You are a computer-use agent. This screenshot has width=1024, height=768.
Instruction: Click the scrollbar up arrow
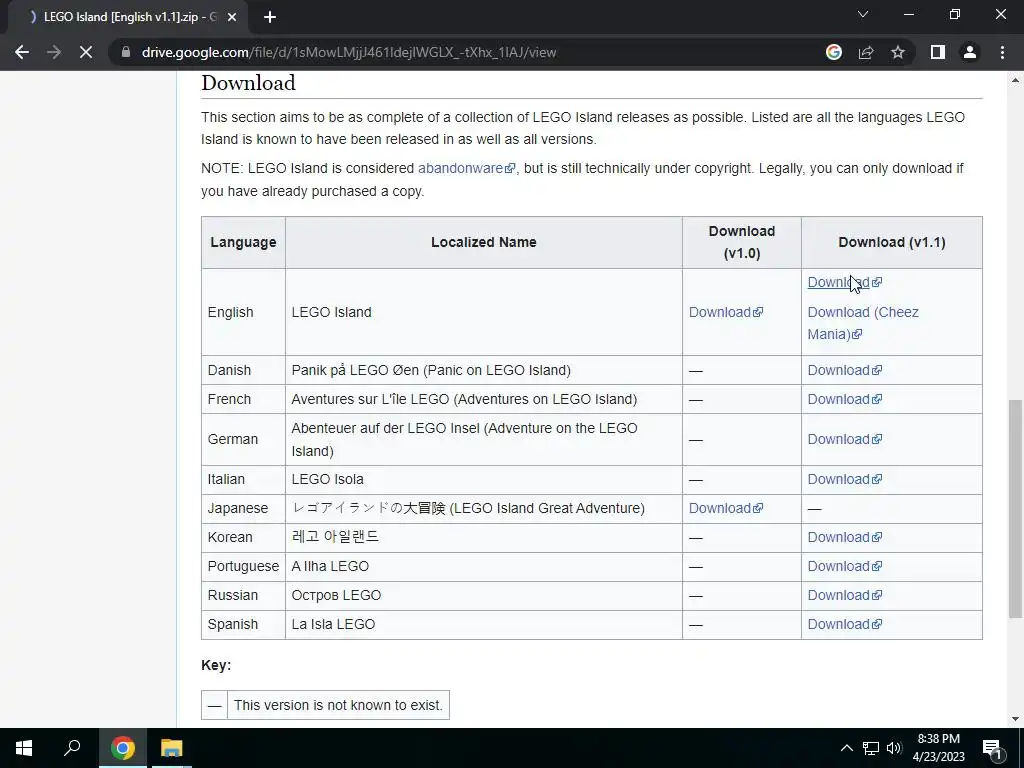coord(1016,80)
